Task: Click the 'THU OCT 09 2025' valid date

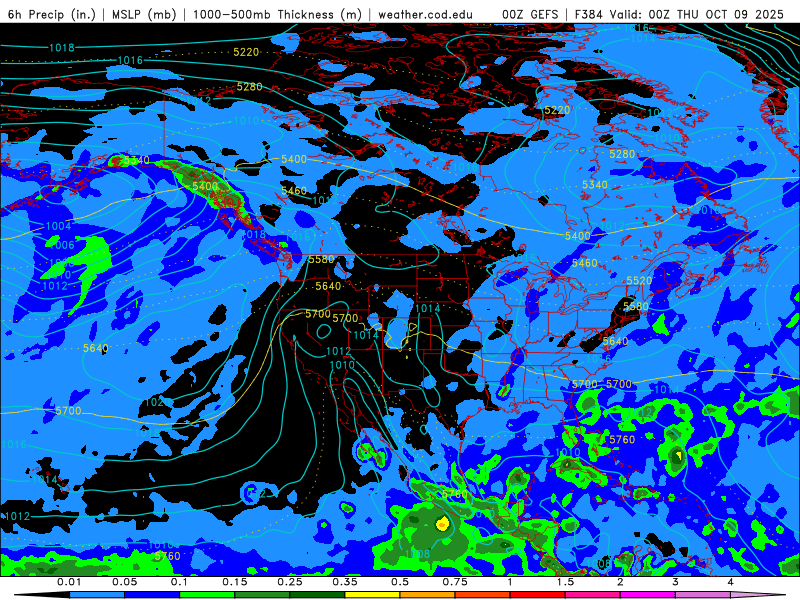Action: (x=730, y=14)
